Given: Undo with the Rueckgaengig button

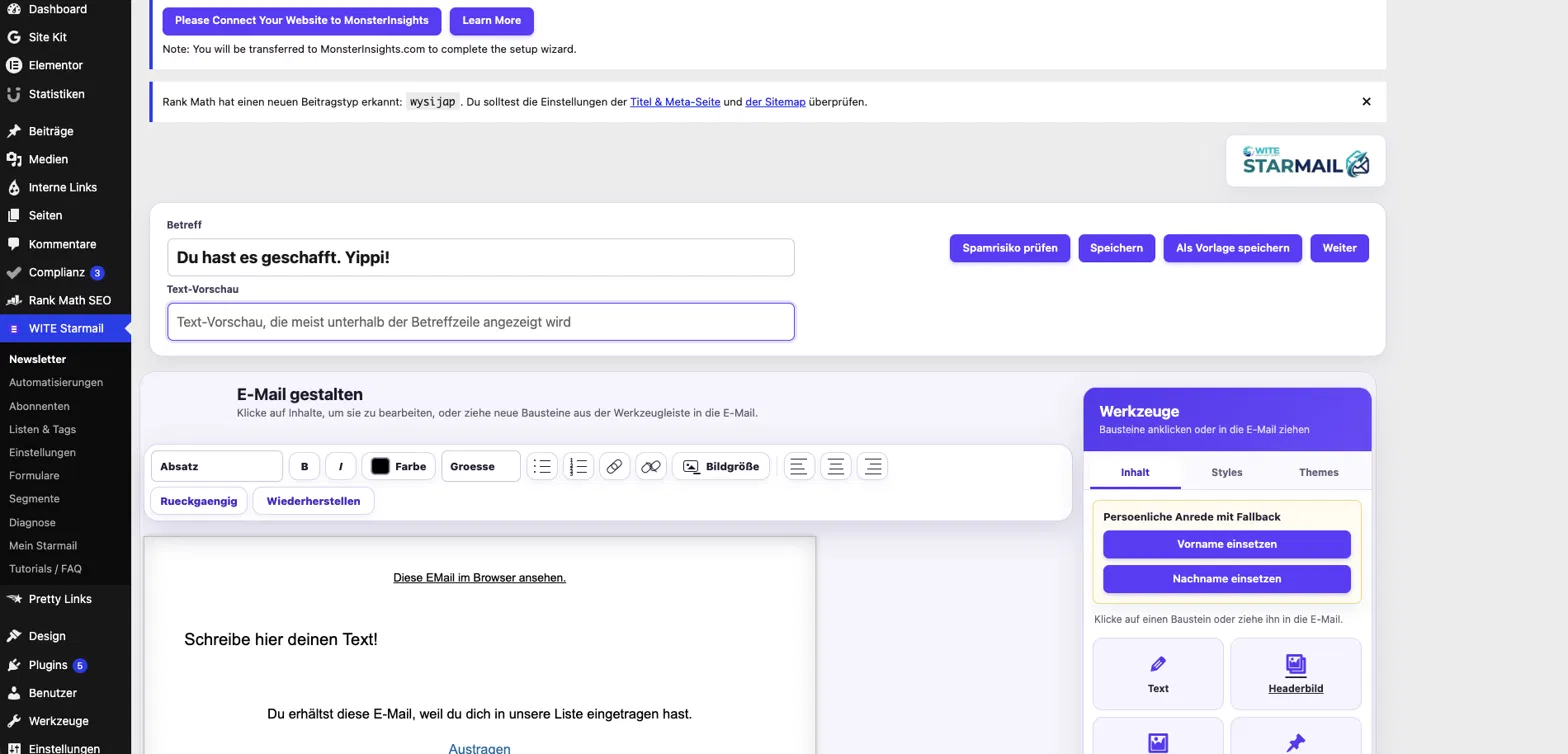Looking at the screenshot, I should [x=199, y=501].
